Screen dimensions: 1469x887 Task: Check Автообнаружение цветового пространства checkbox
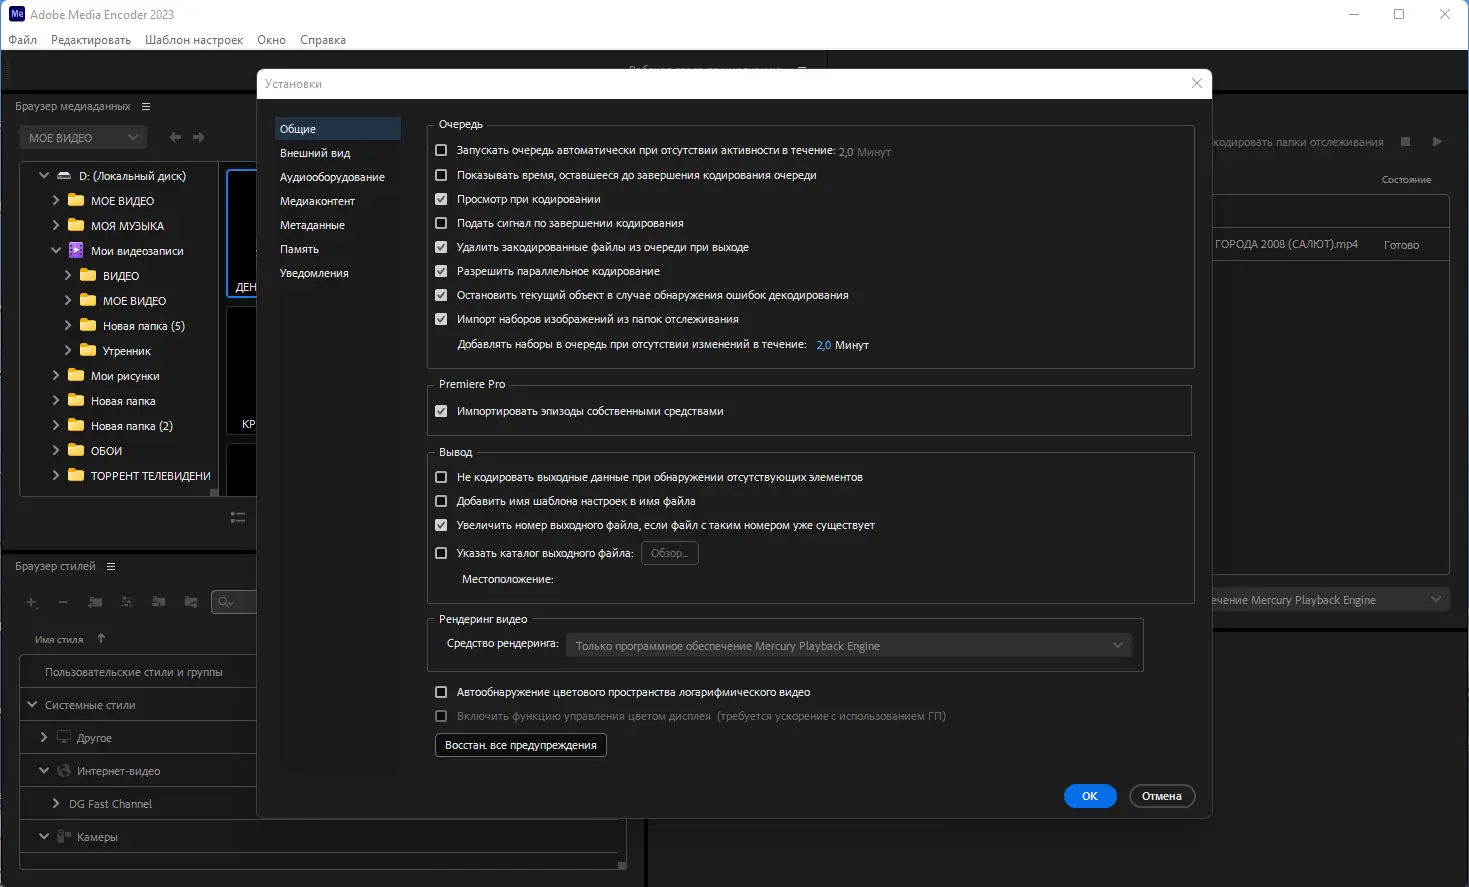click(x=441, y=692)
